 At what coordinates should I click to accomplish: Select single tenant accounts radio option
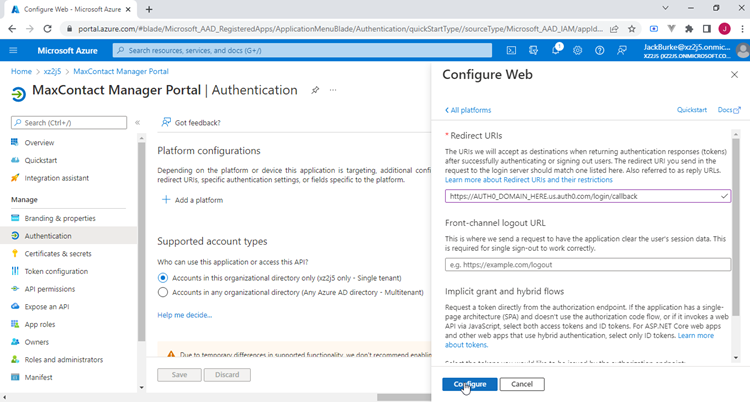point(163,278)
